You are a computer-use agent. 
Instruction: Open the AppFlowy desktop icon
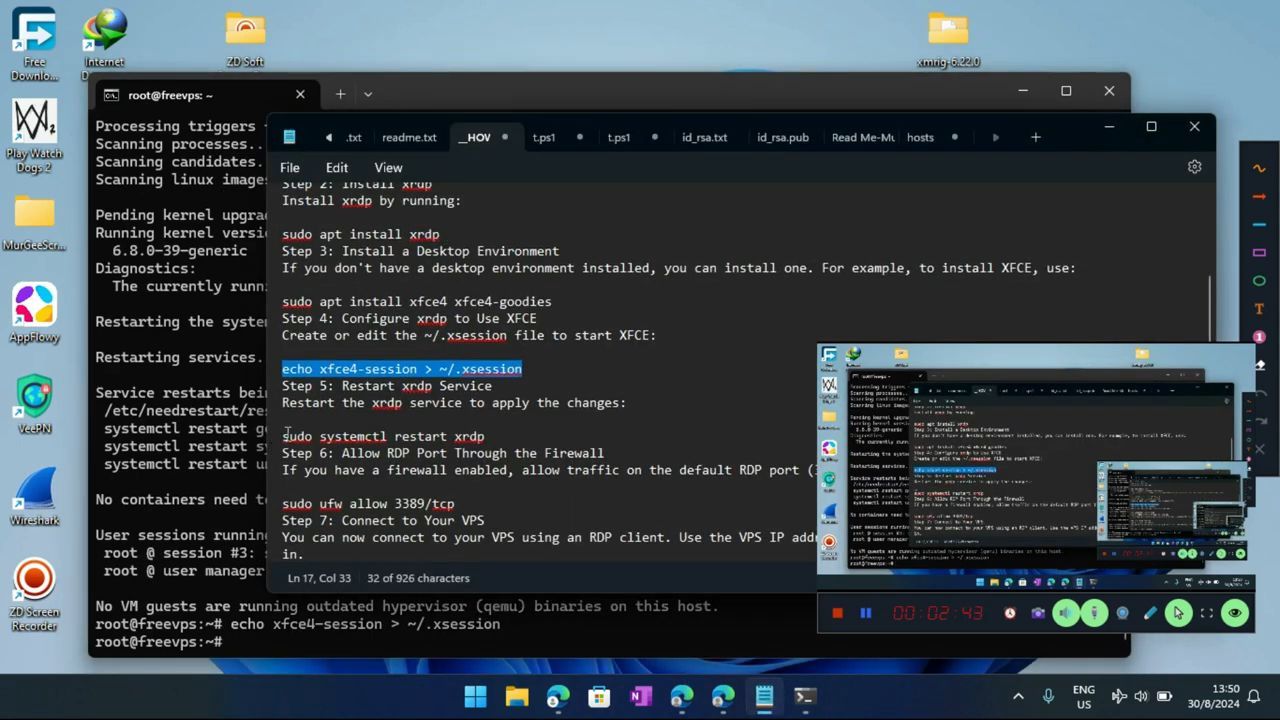pyautogui.click(x=34, y=315)
